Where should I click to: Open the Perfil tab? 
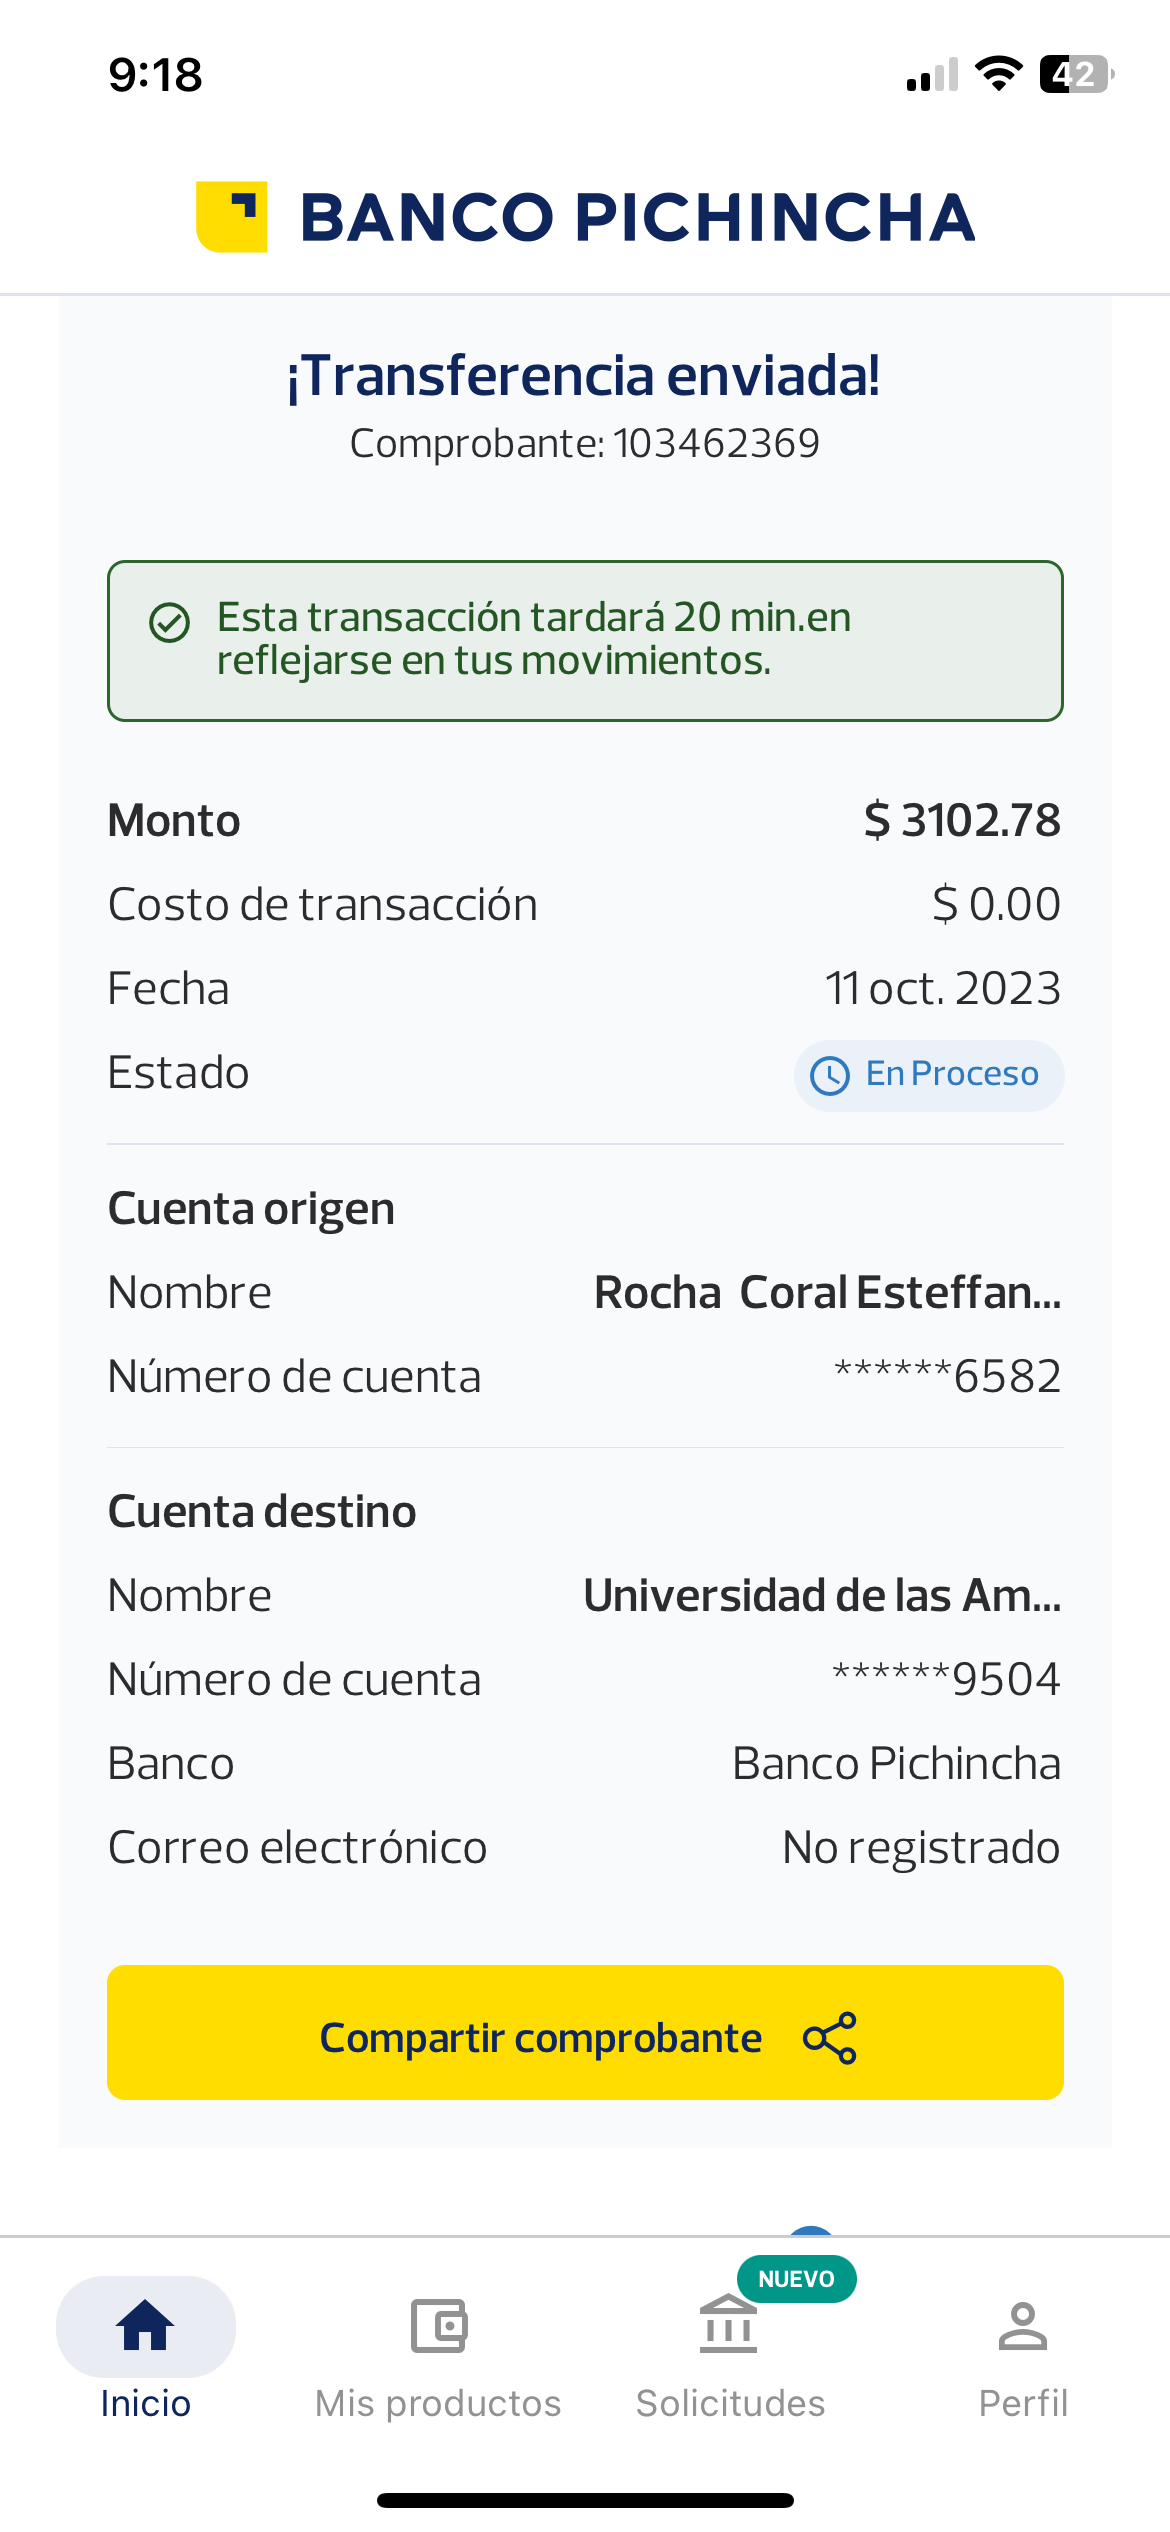tap(1022, 2402)
